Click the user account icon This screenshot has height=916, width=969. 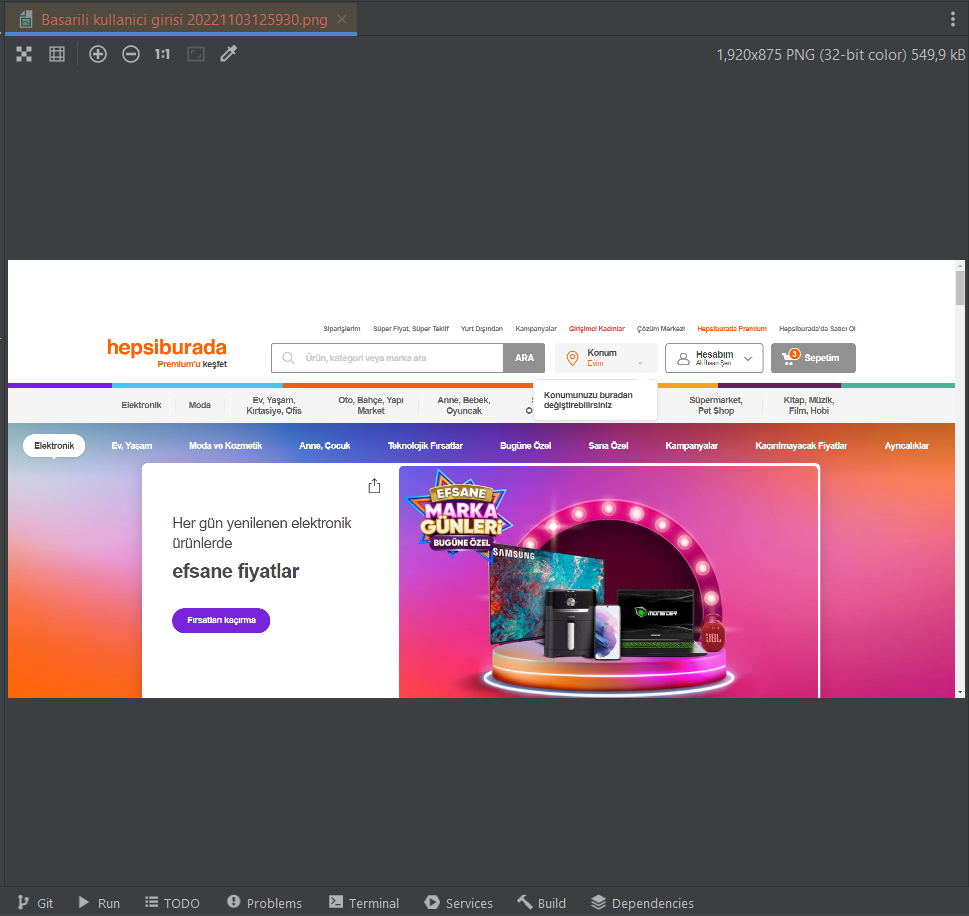tap(683, 358)
